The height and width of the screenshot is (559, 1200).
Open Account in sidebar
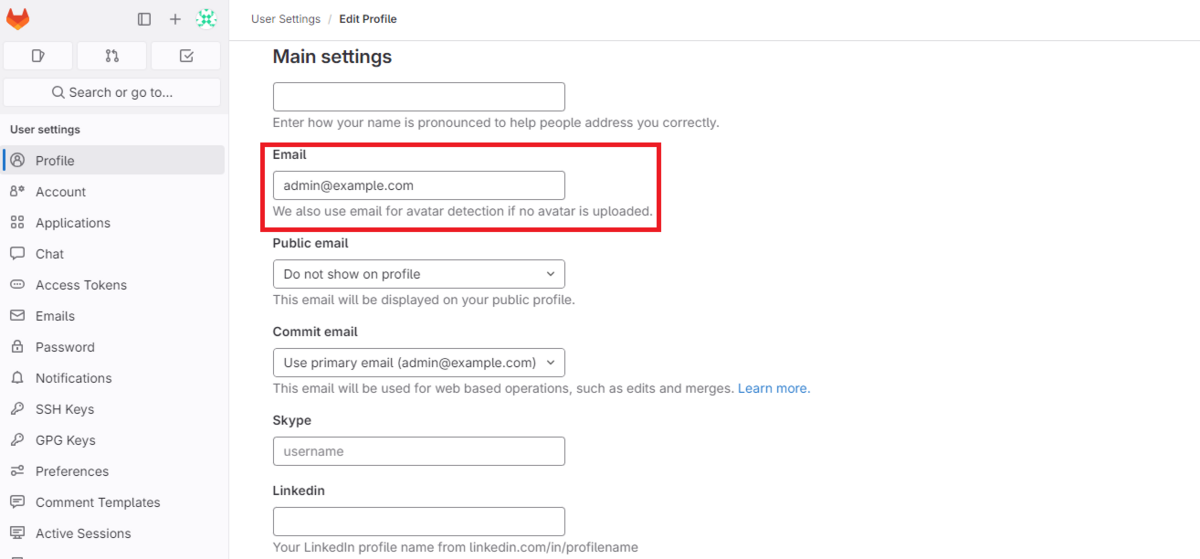[x=60, y=192]
